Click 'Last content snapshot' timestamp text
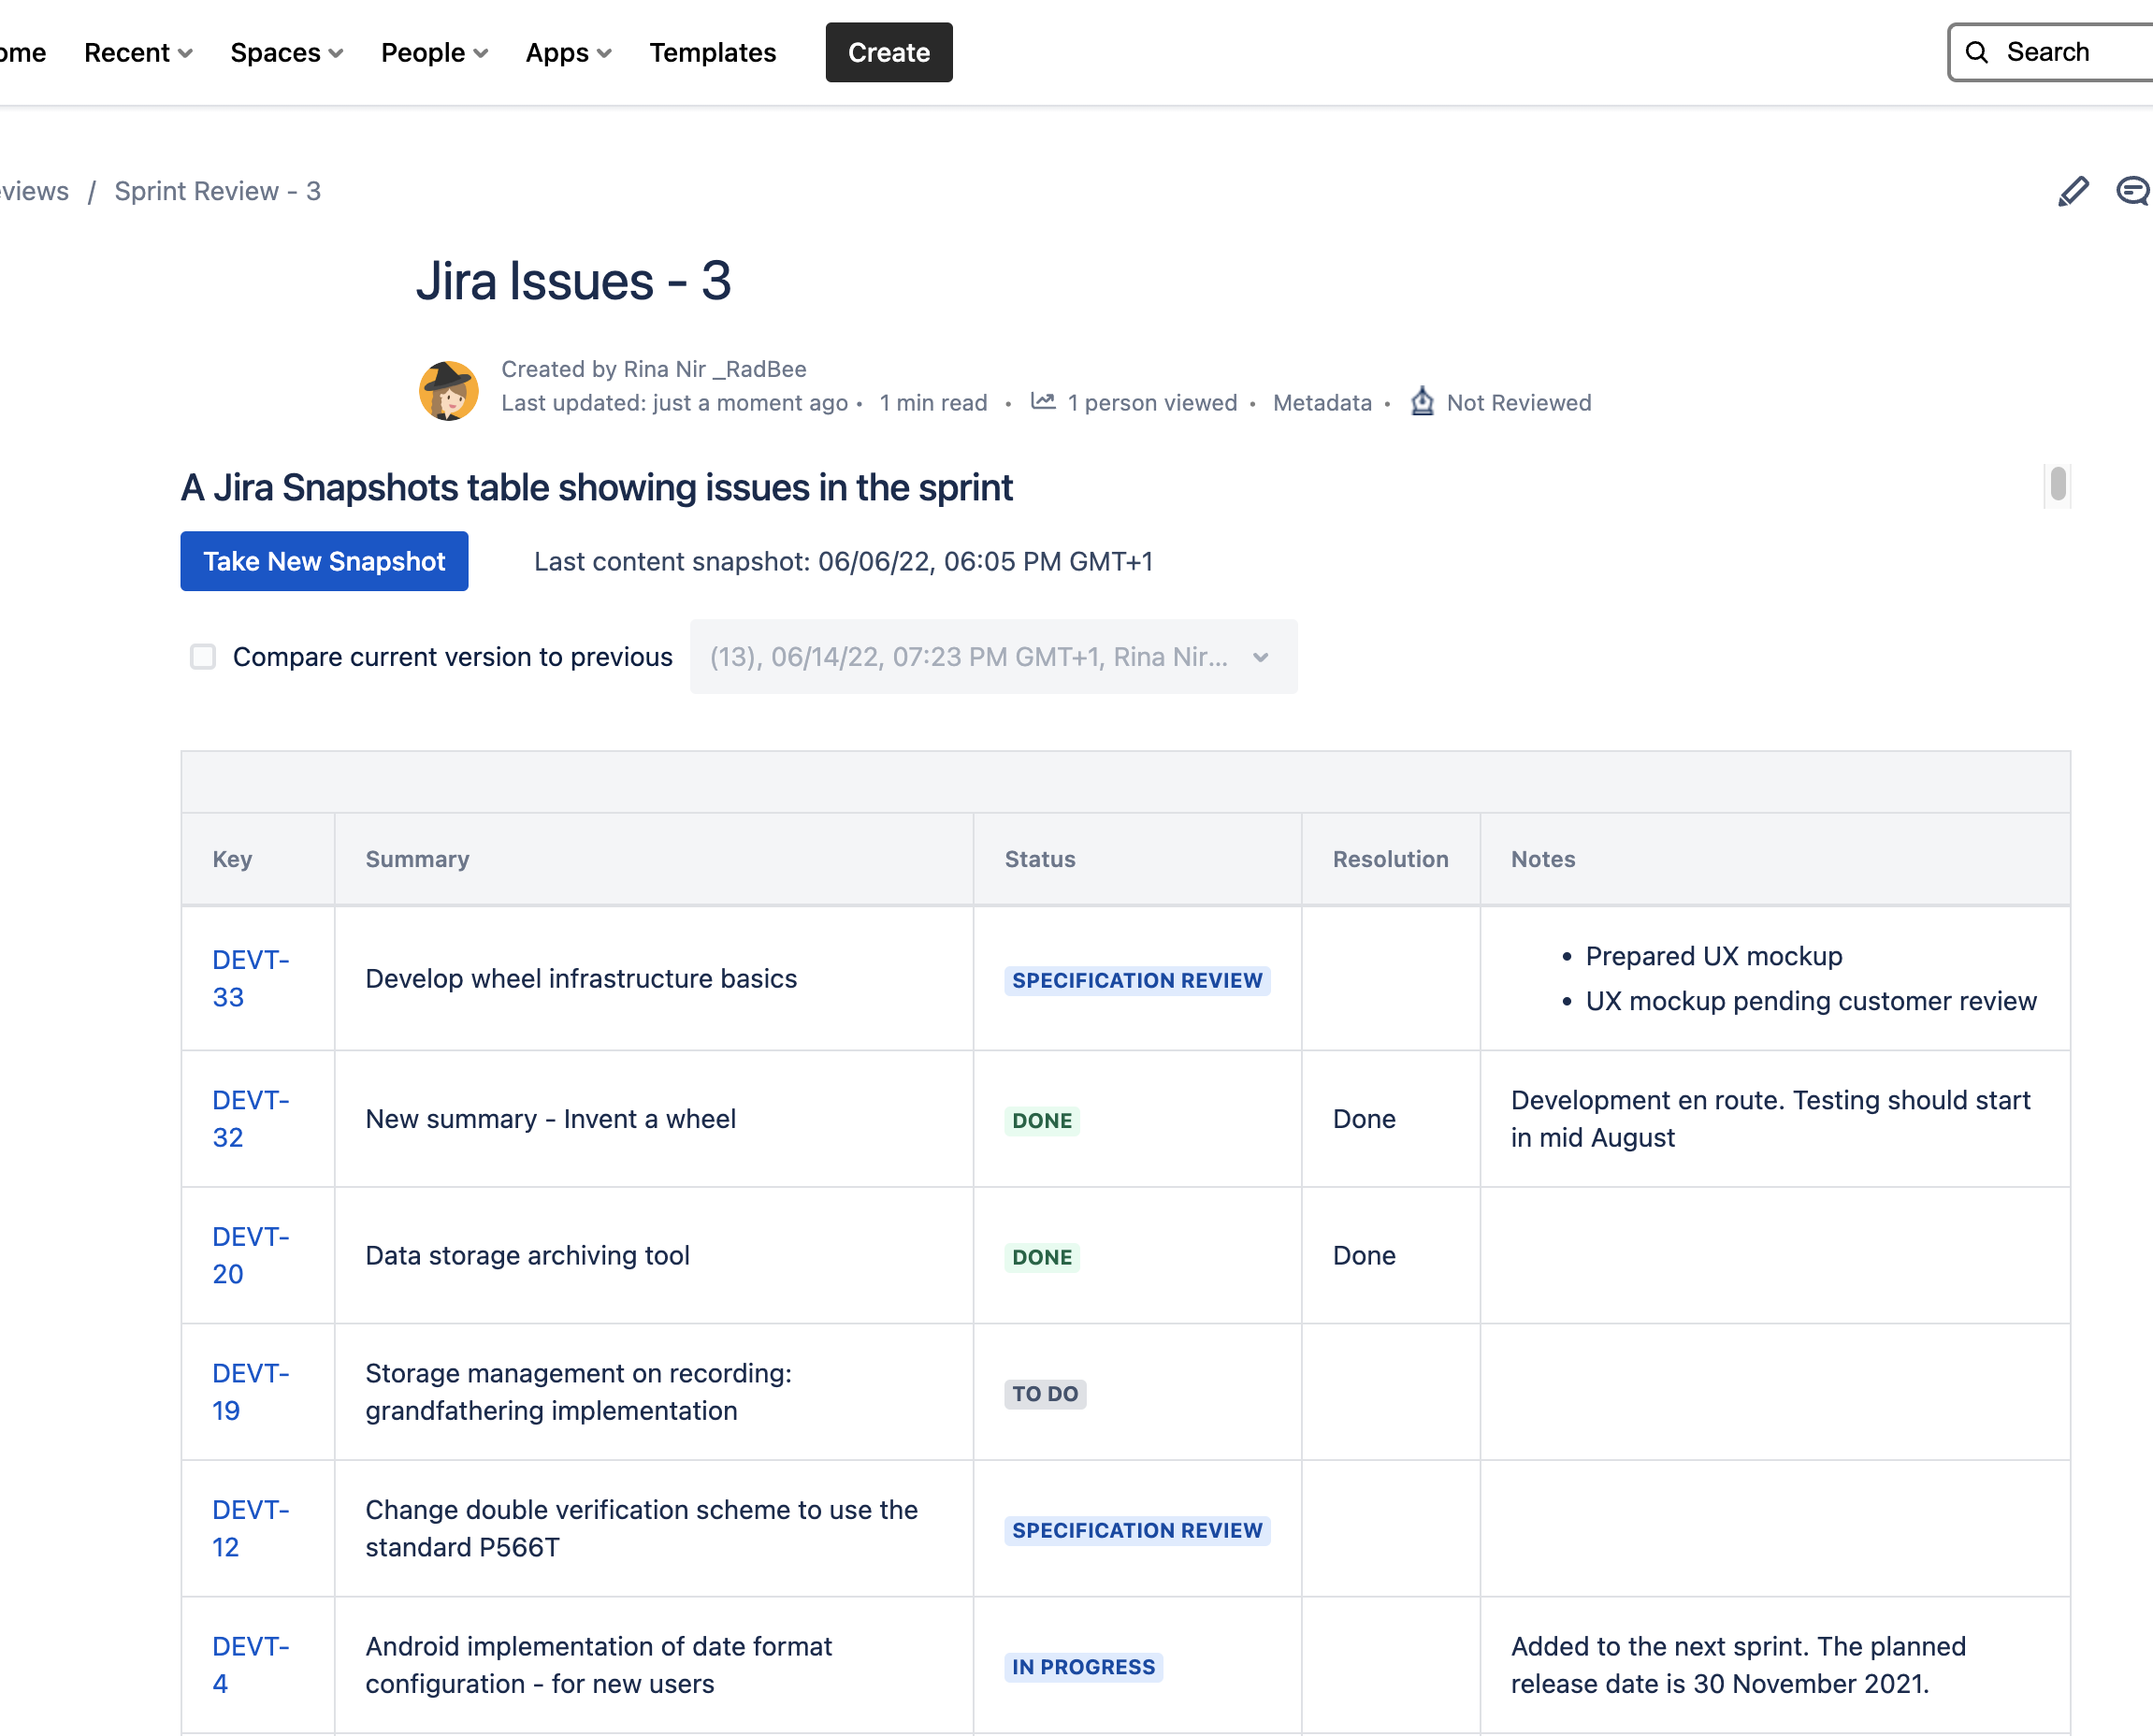Screen dimensions: 2153x1736 [x=843, y=561]
